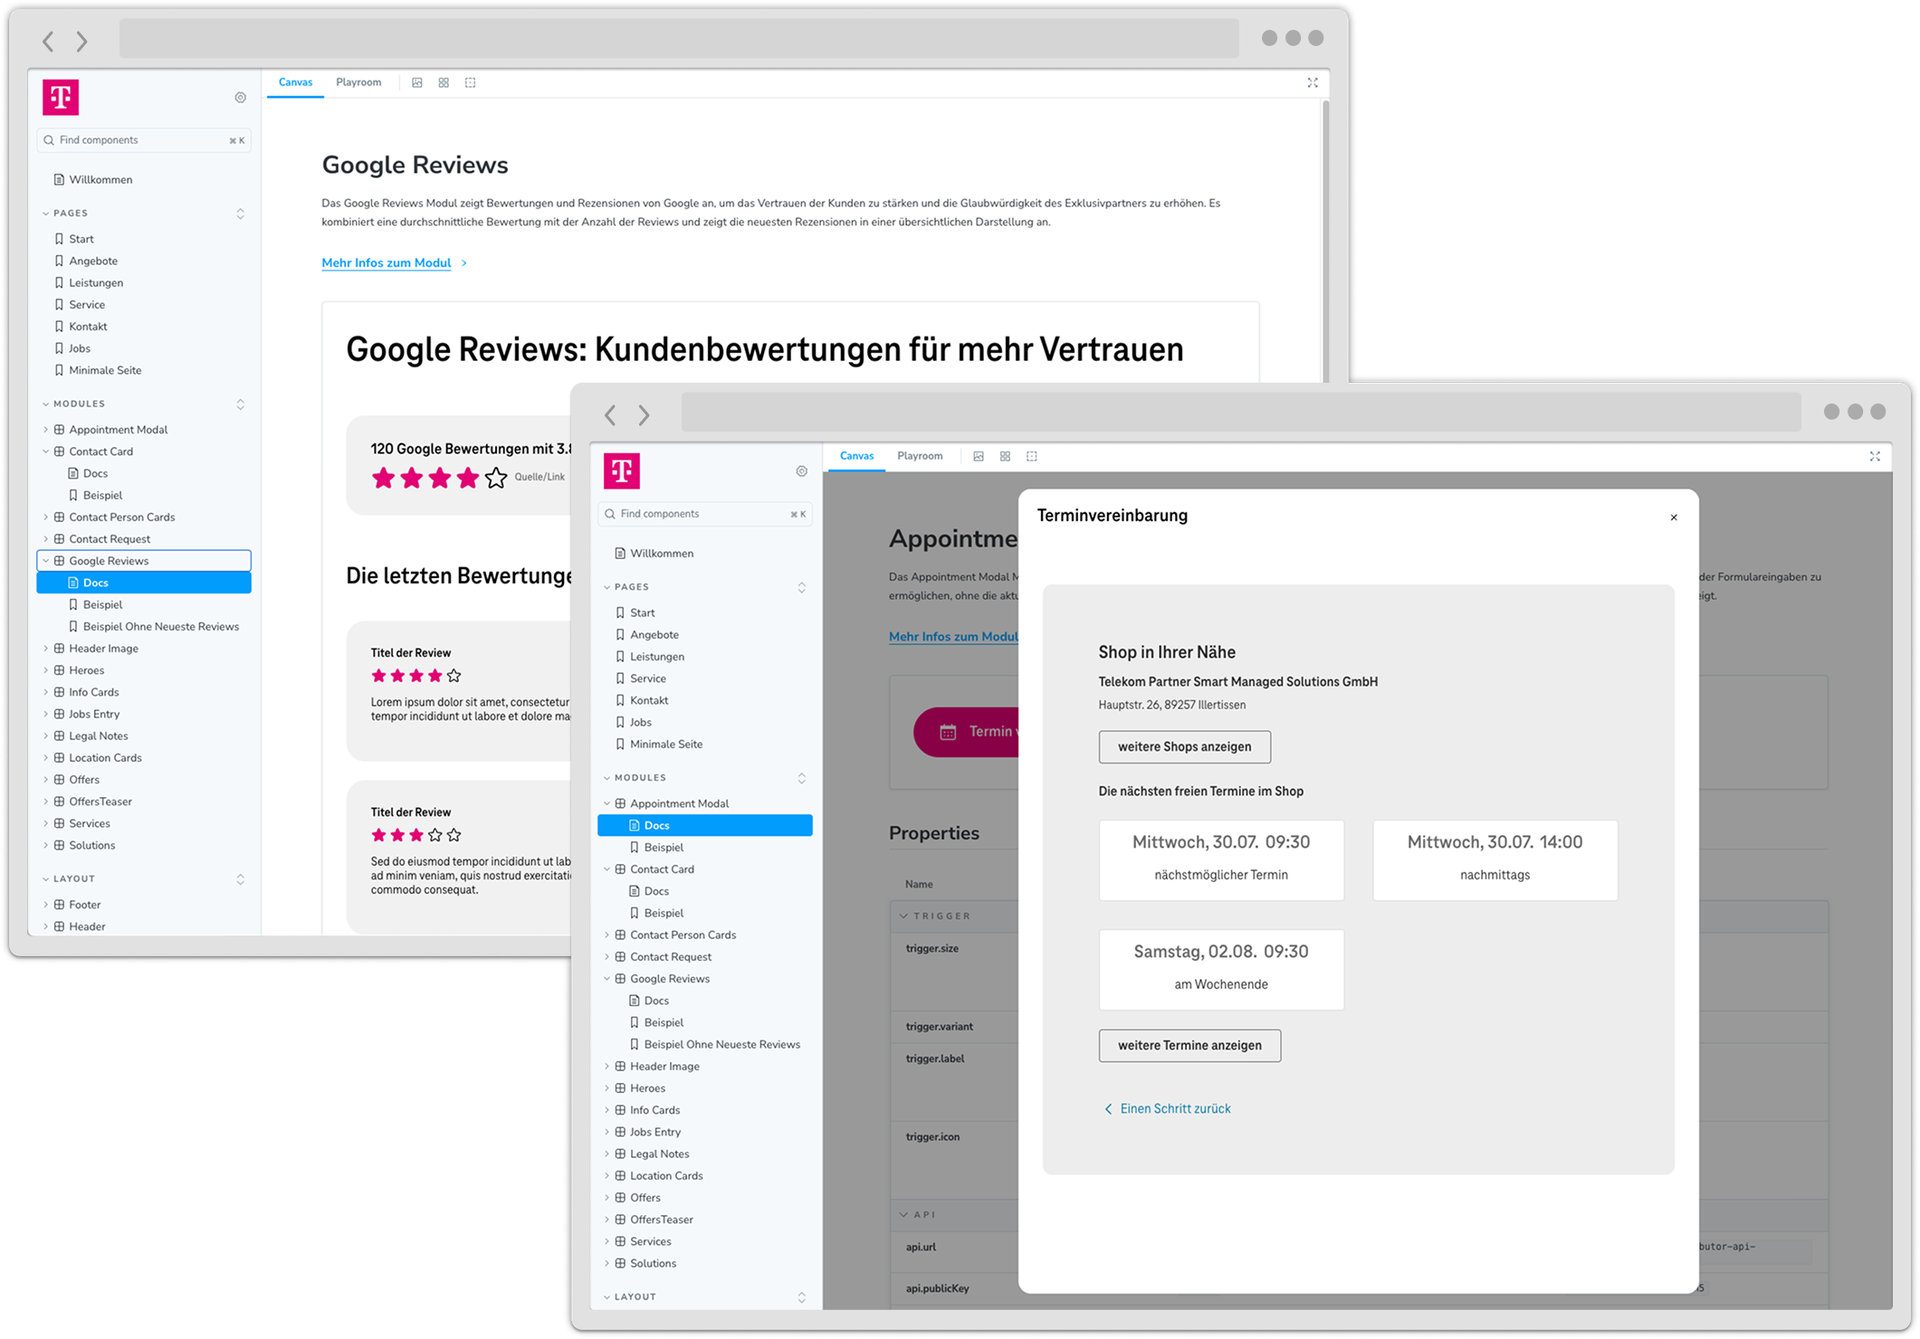Viewport: 1920px width, 1339px height.
Task: Close the Terminvereinbarung modal
Action: point(1673,518)
